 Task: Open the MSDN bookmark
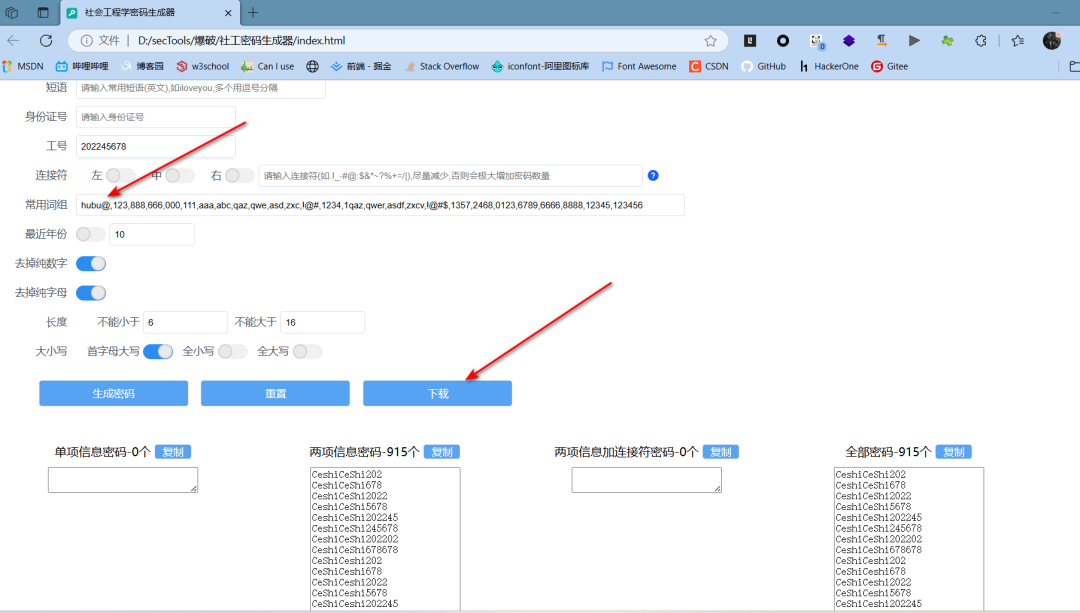tap(23, 66)
